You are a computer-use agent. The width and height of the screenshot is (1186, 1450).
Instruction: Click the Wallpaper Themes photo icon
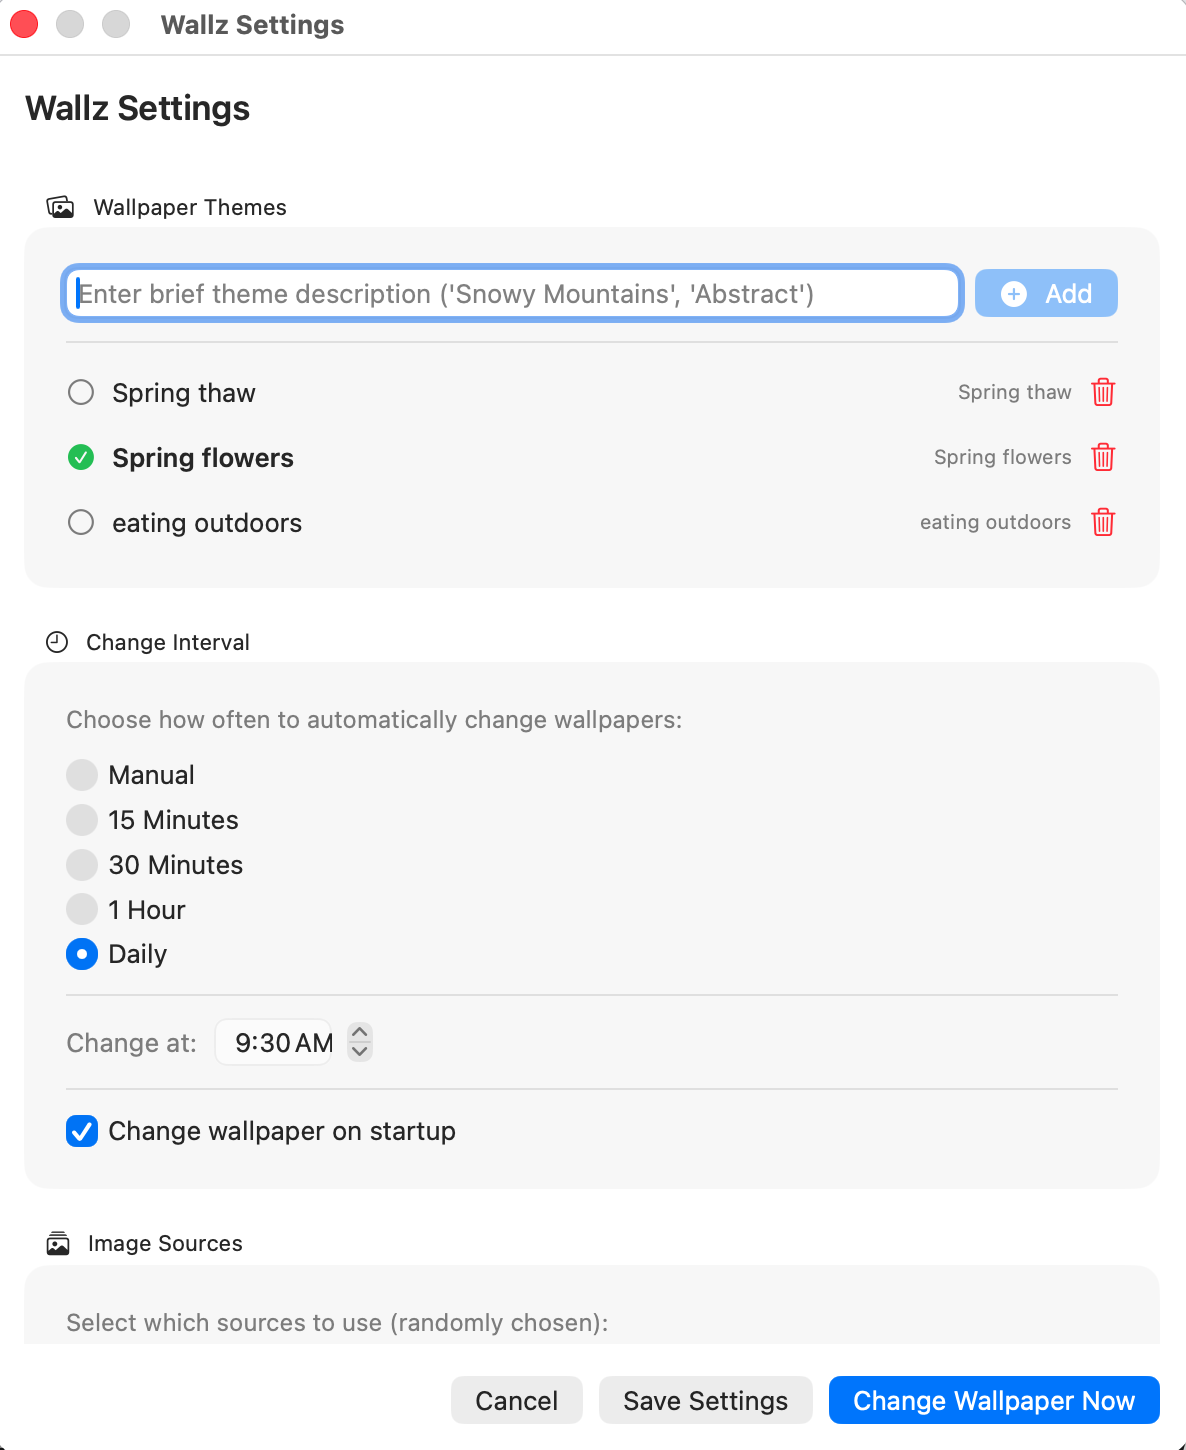click(x=61, y=207)
